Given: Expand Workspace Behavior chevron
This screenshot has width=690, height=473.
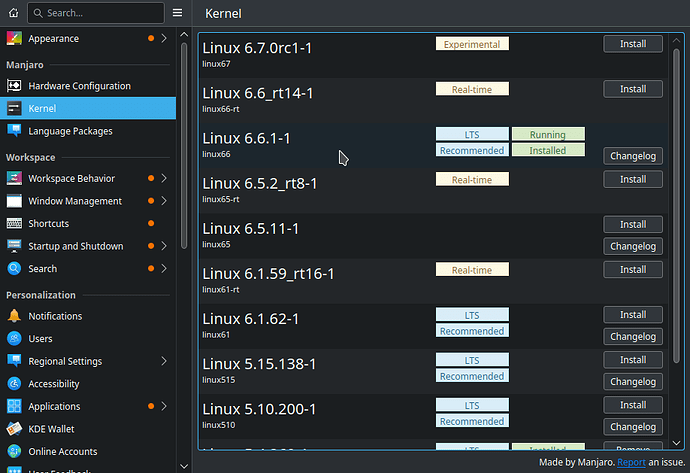Looking at the screenshot, I should pos(164,178).
